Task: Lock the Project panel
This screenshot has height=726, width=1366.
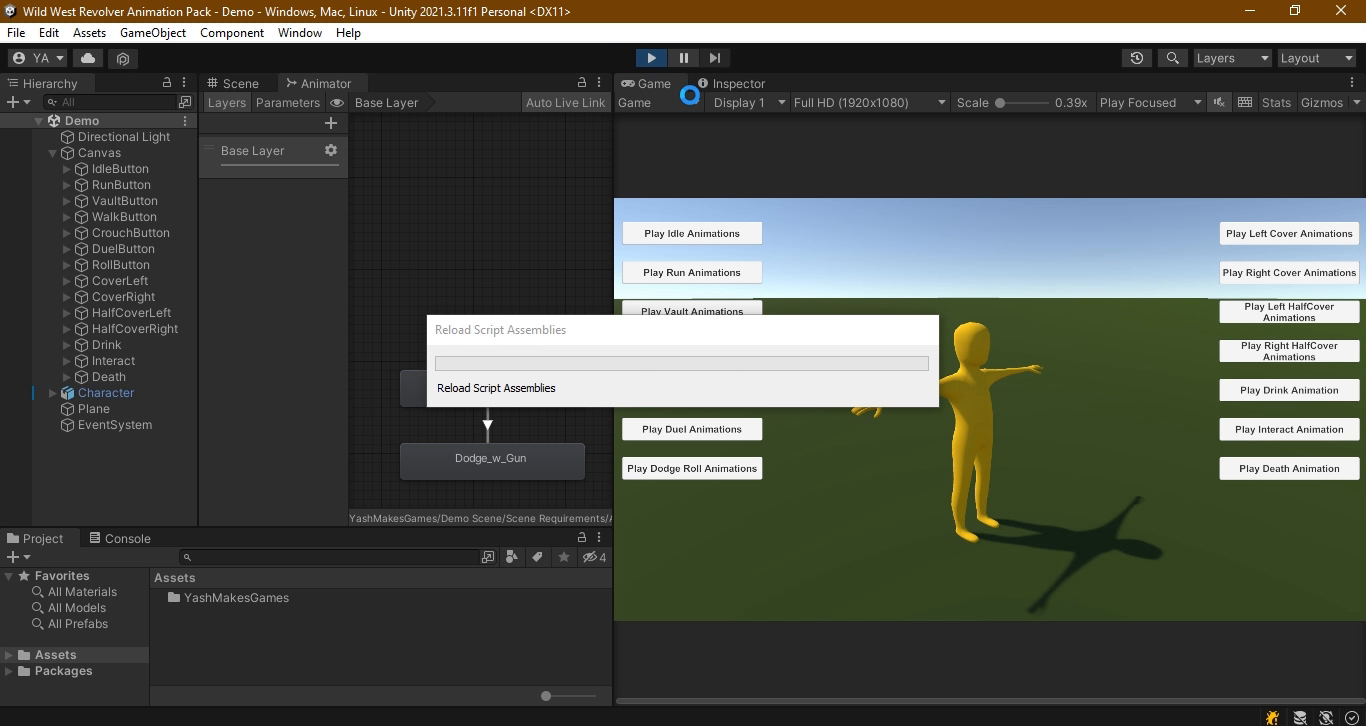Action: pos(582,538)
